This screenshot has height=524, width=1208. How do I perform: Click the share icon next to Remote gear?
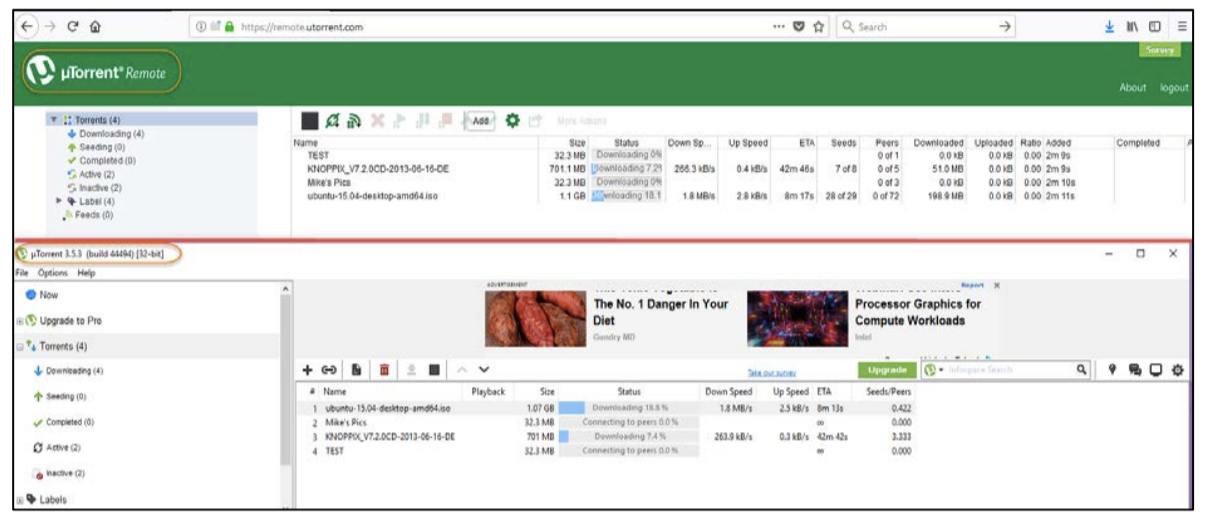pos(536,120)
